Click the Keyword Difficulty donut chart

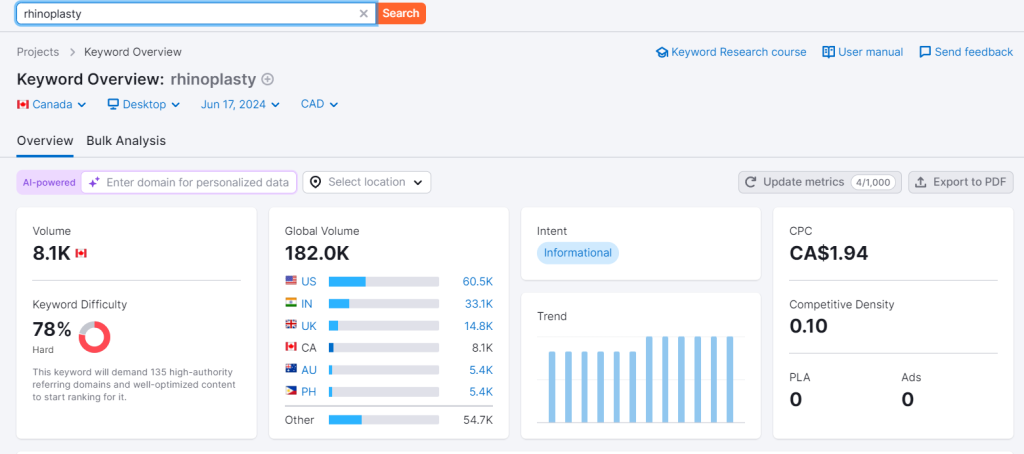tap(95, 337)
